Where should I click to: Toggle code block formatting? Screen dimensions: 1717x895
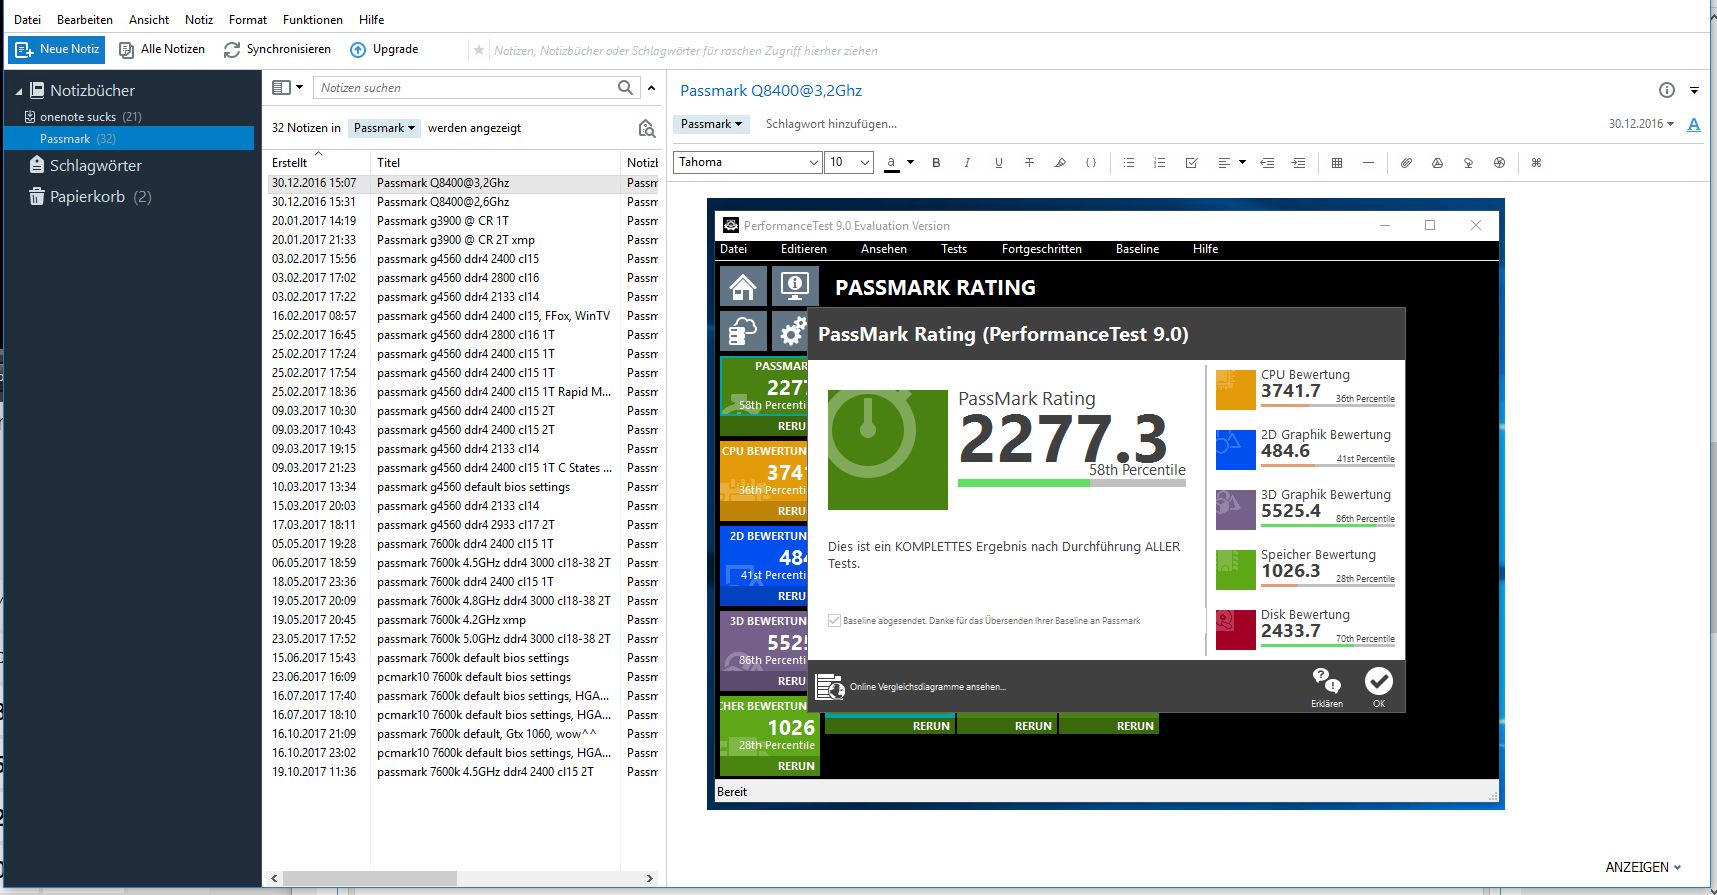pyautogui.click(x=1091, y=163)
